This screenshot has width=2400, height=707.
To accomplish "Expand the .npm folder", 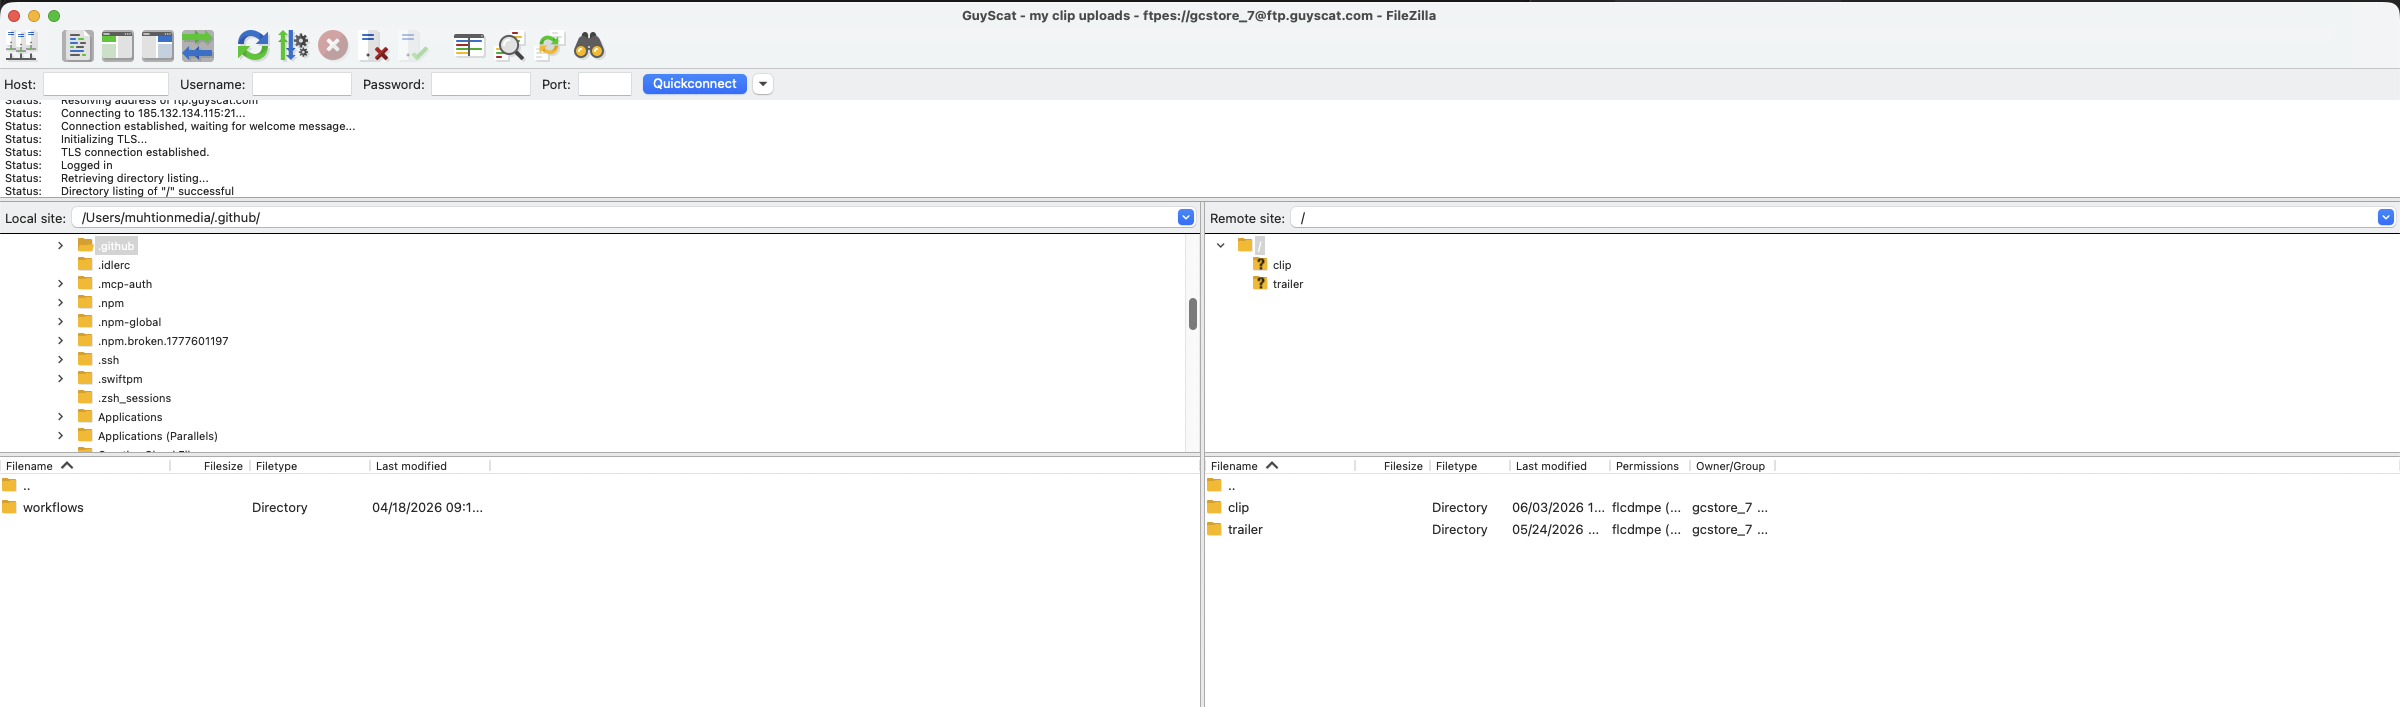I will click(60, 302).
